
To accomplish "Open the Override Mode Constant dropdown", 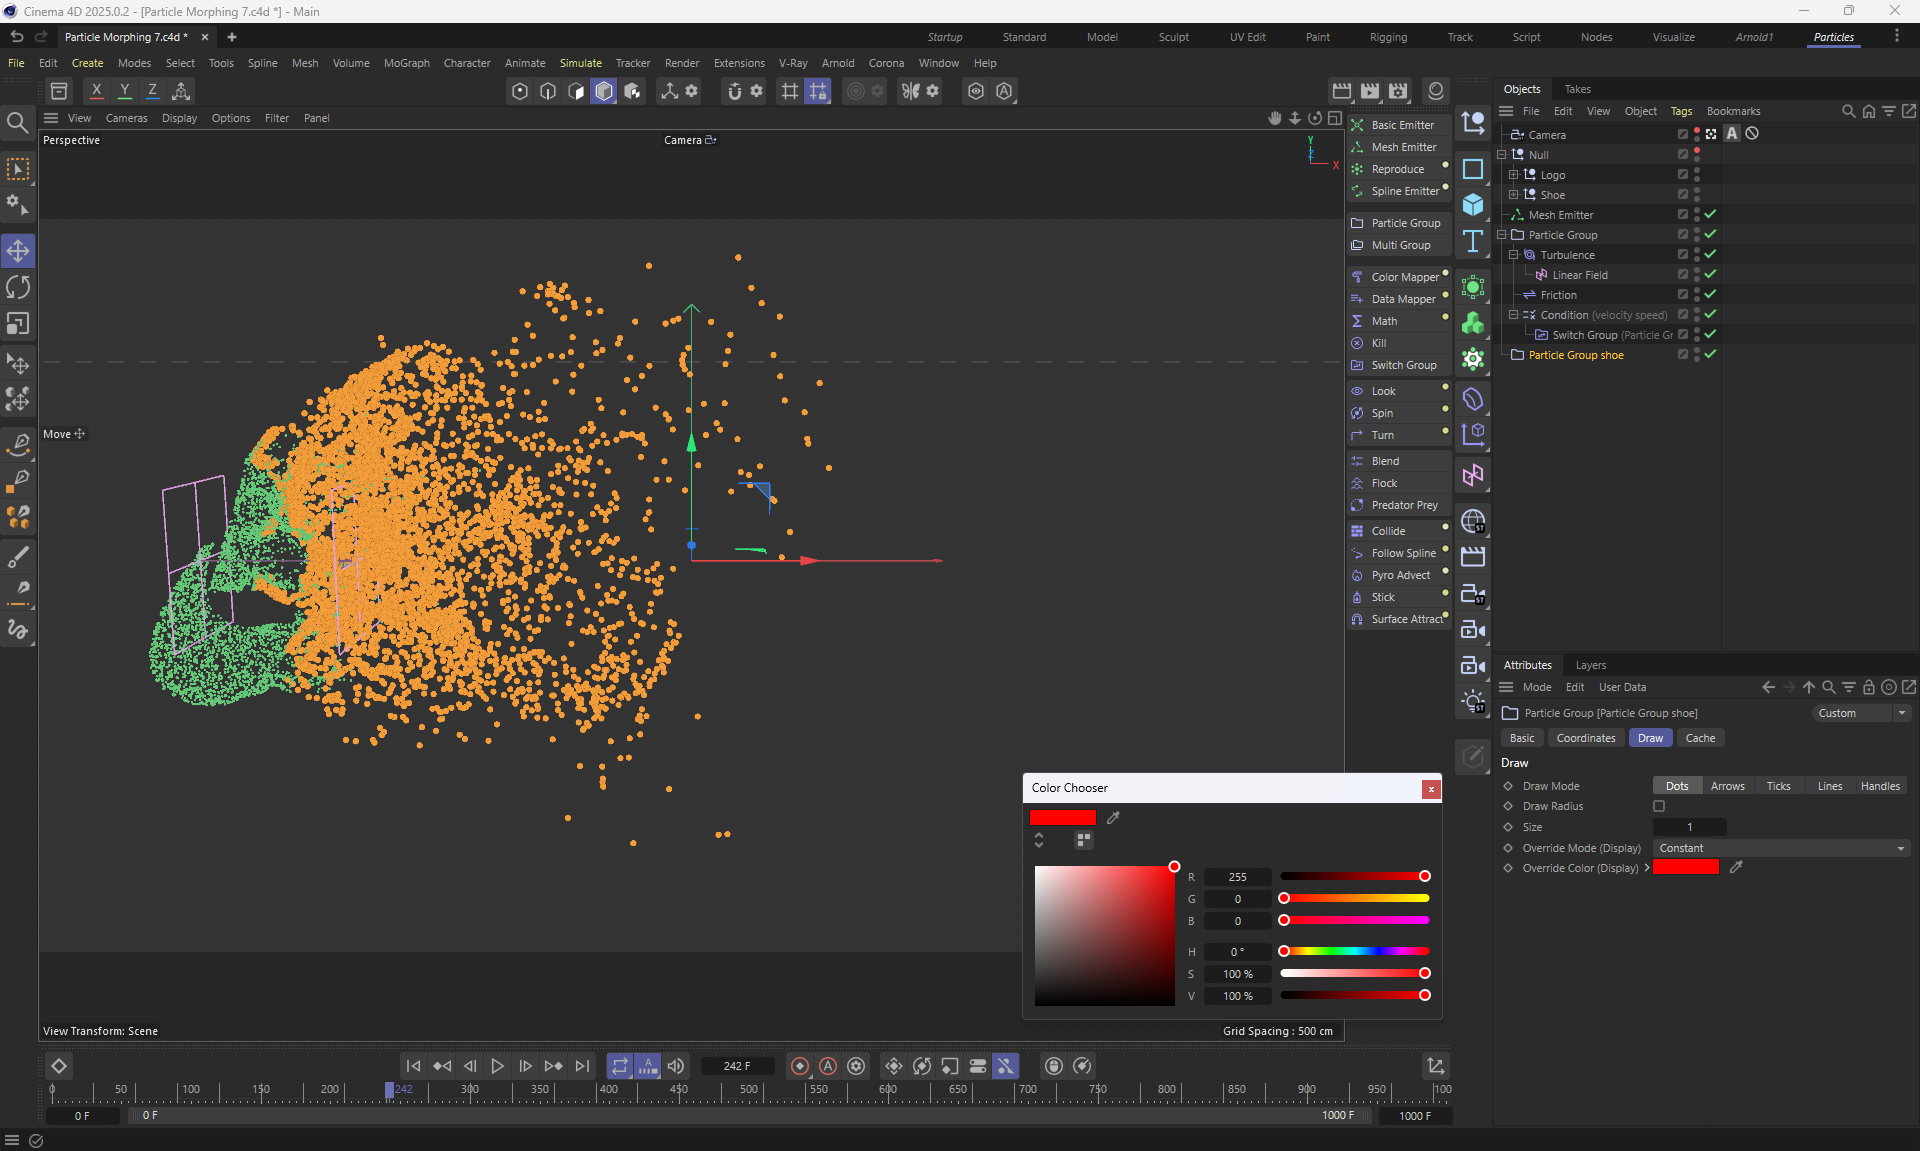I will pos(1781,848).
